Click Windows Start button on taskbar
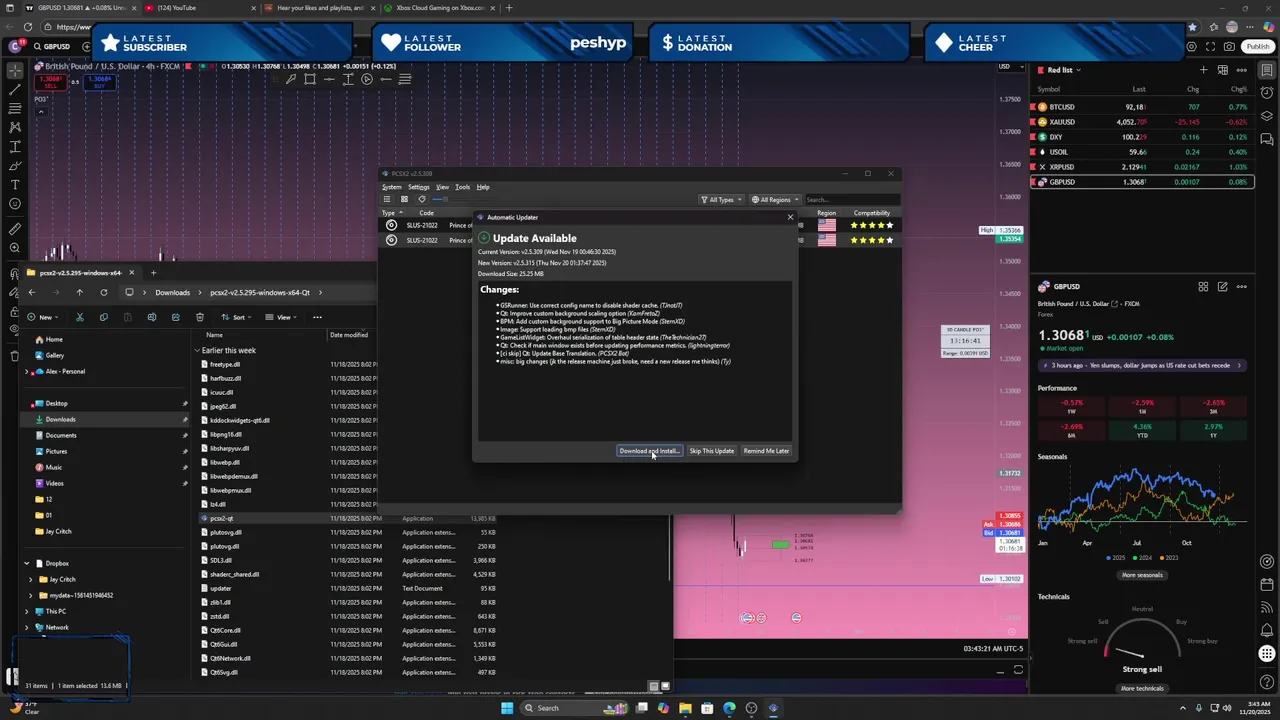This screenshot has width=1280, height=720. [507, 708]
